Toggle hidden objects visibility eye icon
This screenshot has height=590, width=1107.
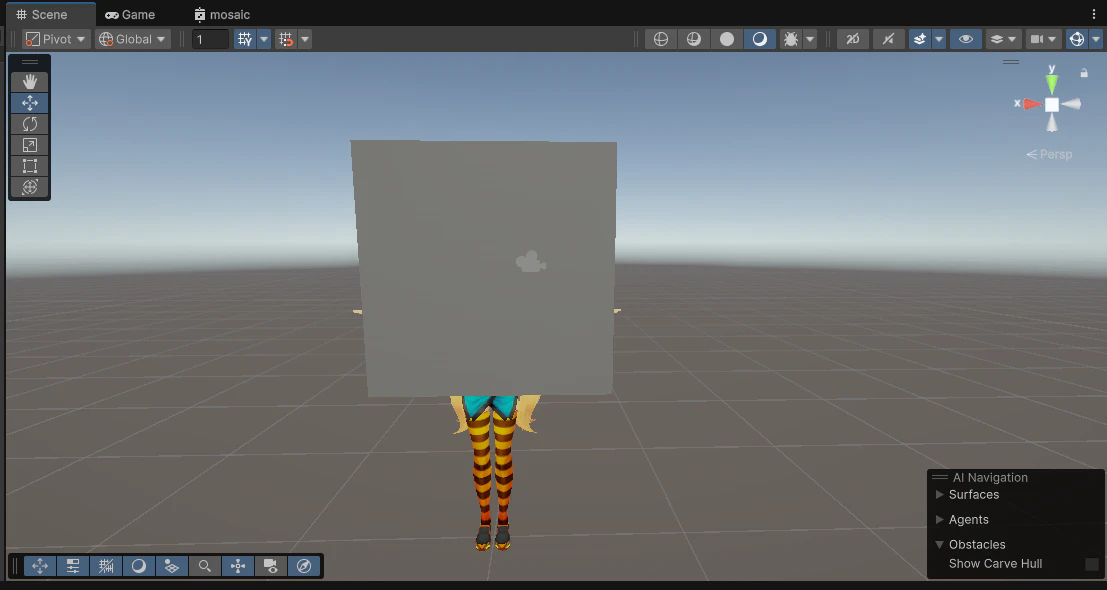966,40
